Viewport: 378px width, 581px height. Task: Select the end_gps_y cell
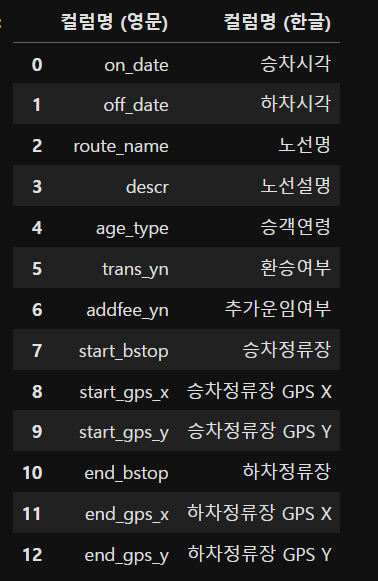pos(127,555)
